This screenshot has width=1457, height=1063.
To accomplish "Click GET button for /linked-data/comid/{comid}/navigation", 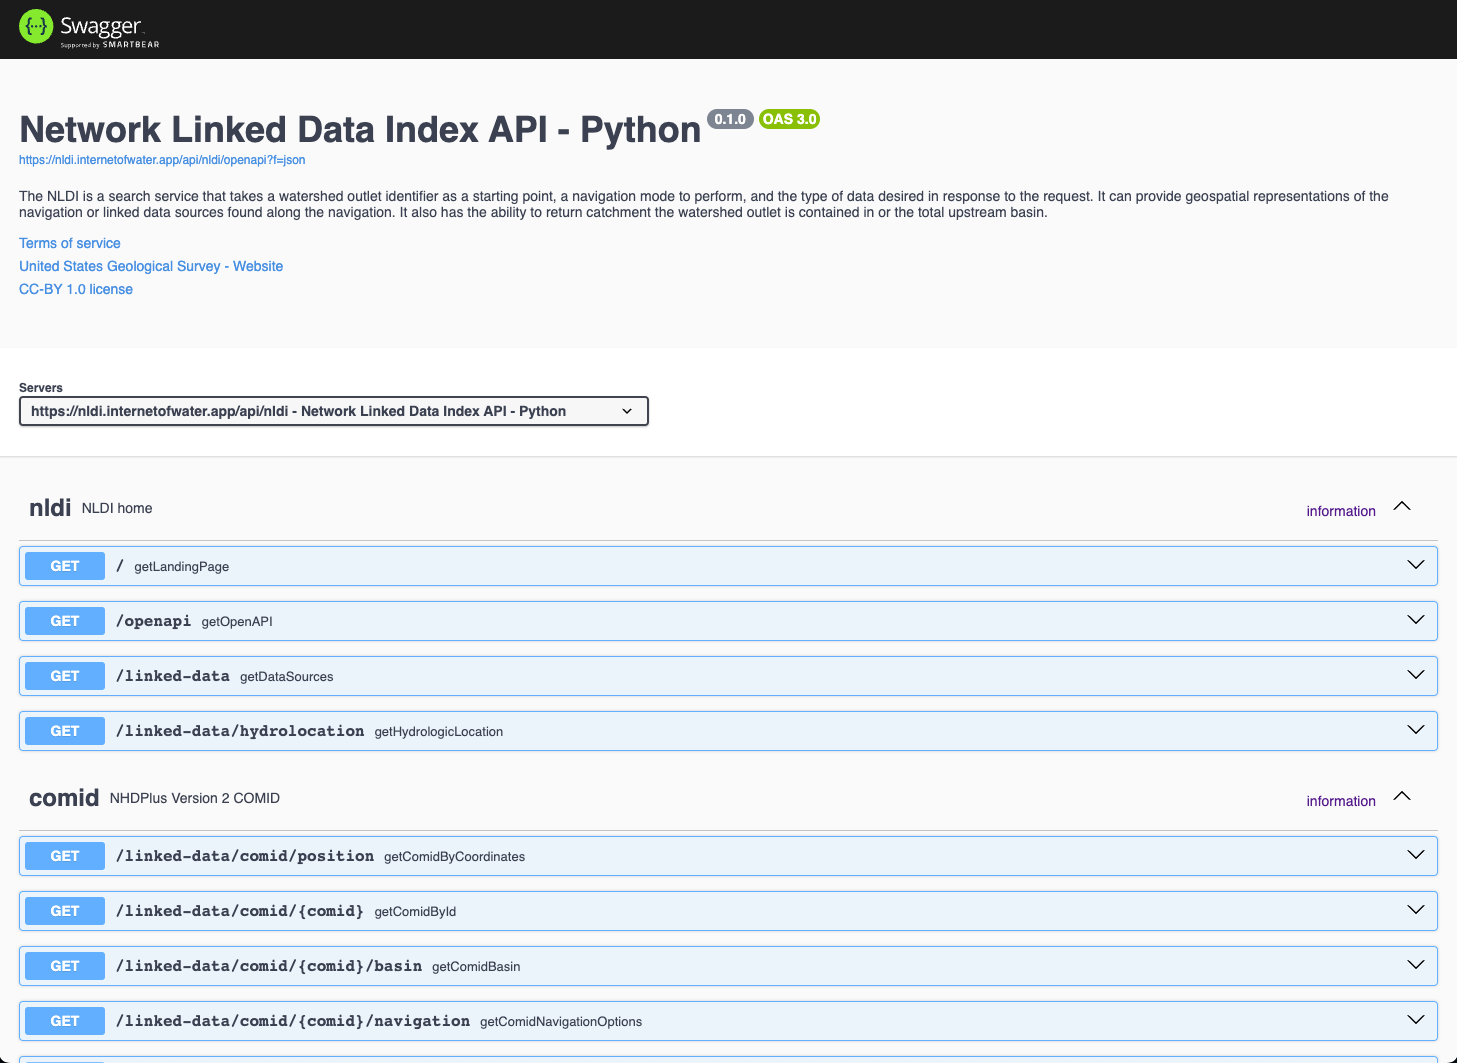I will pos(65,1021).
